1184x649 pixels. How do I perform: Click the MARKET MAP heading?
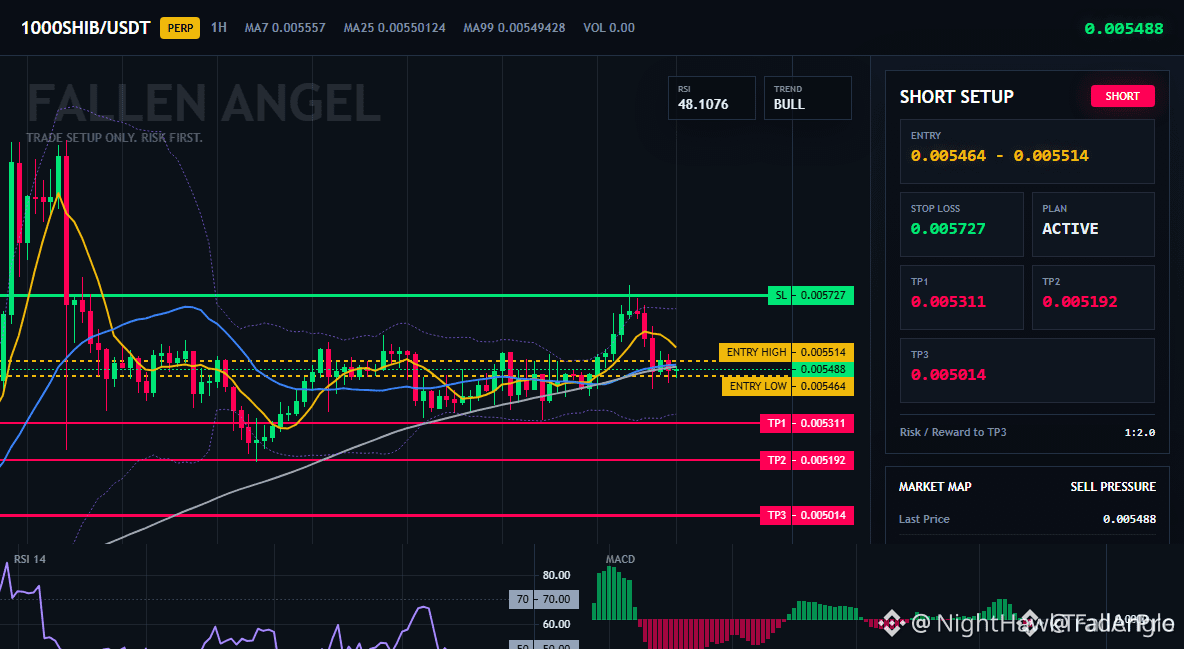935,487
